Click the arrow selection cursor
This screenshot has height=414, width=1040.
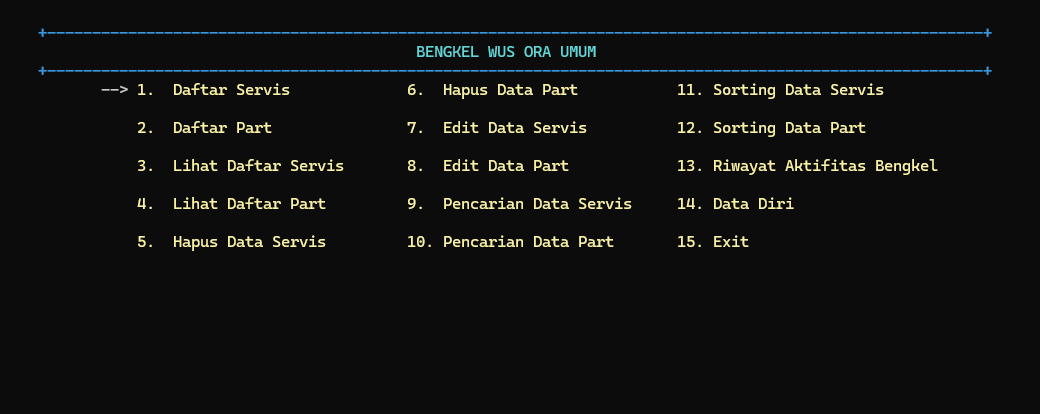click(x=114, y=90)
